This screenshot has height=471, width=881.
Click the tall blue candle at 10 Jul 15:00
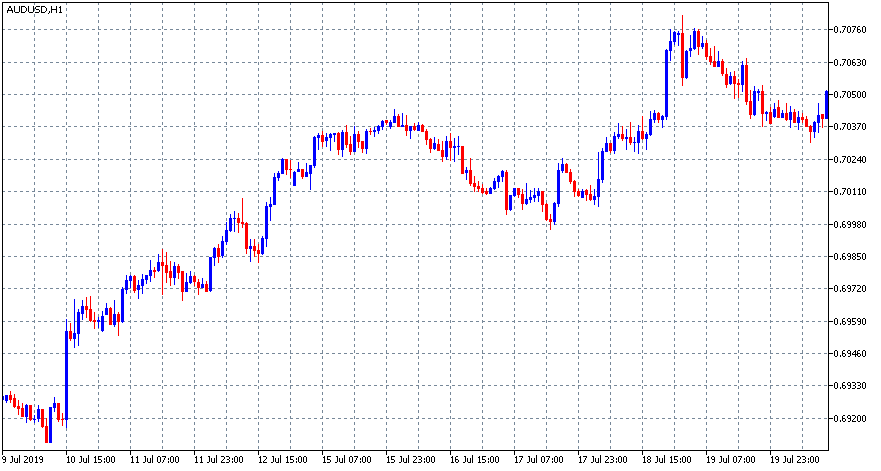pyautogui.click(x=66, y=375)
